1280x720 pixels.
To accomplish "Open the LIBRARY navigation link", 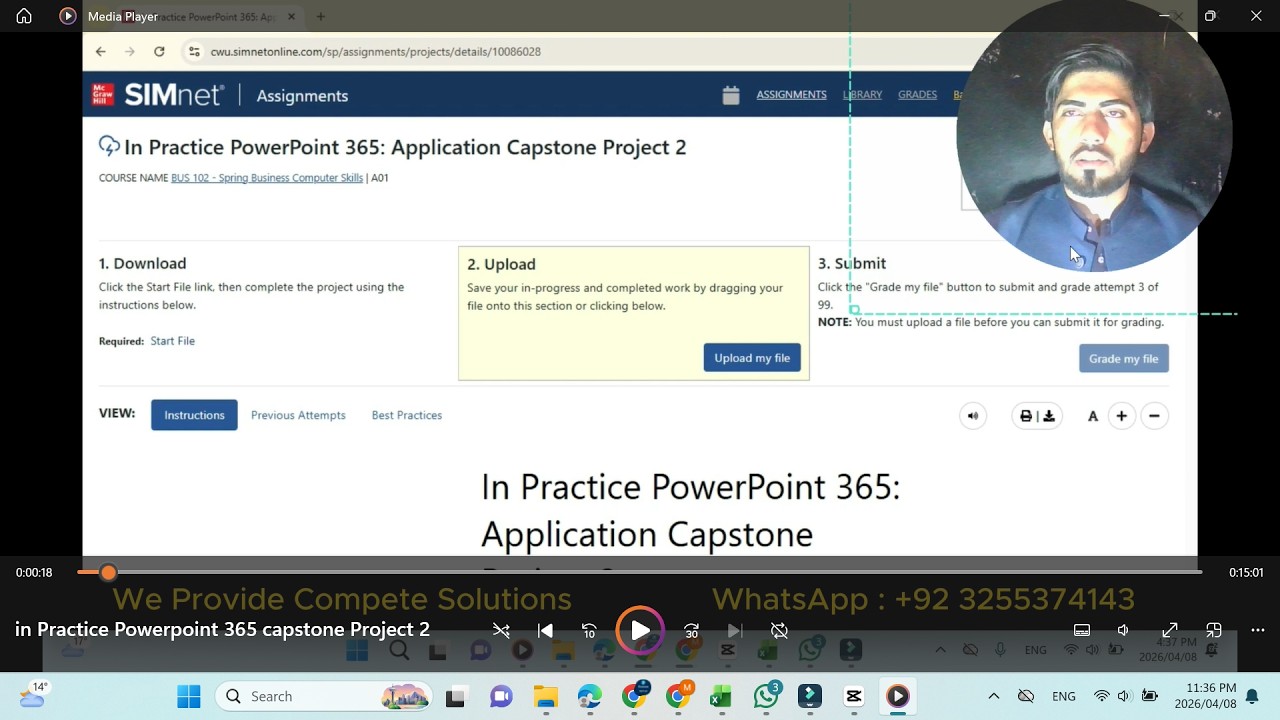I will pyautogui.click(x=862, y=95).
